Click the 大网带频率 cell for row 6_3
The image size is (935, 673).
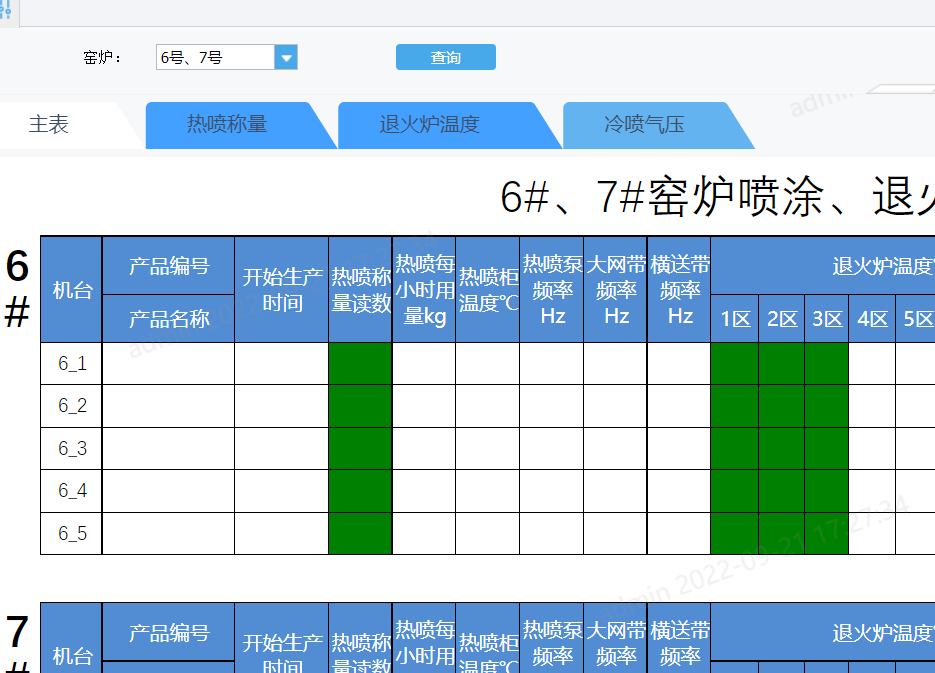615,448
